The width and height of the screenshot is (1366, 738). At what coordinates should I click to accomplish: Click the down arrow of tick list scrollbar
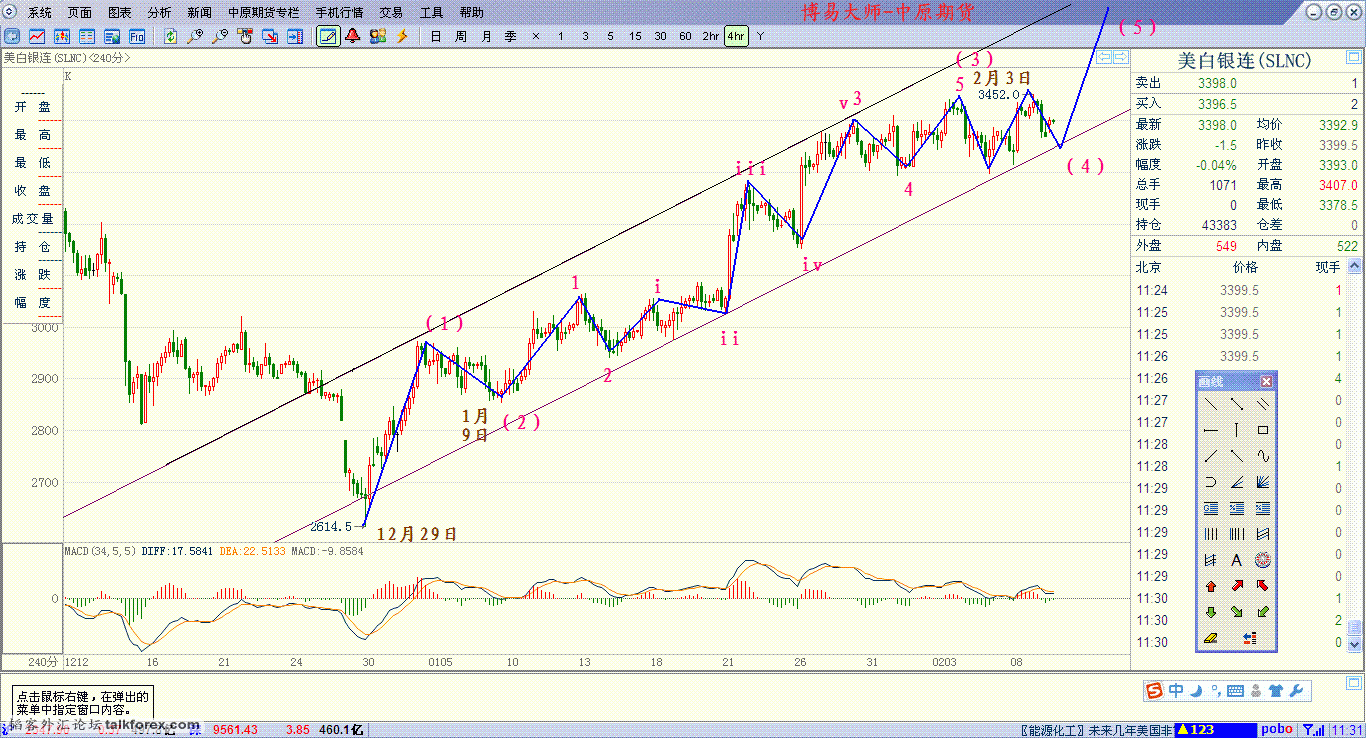[x=1355, y=644]
